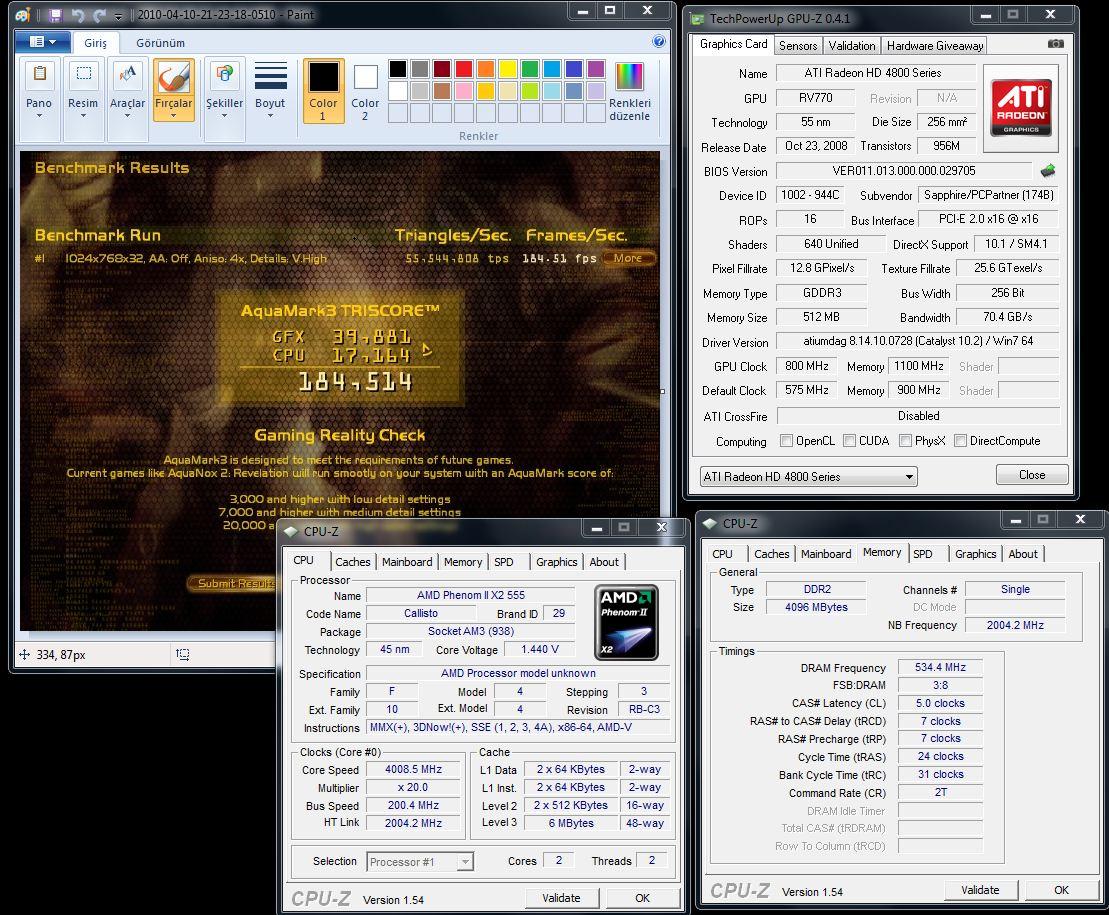Image resolution: width=1109 pixels, height=915 pixels.
Task: Select the Fırçalar brush tool icon
Action: (x=173, y=76)
